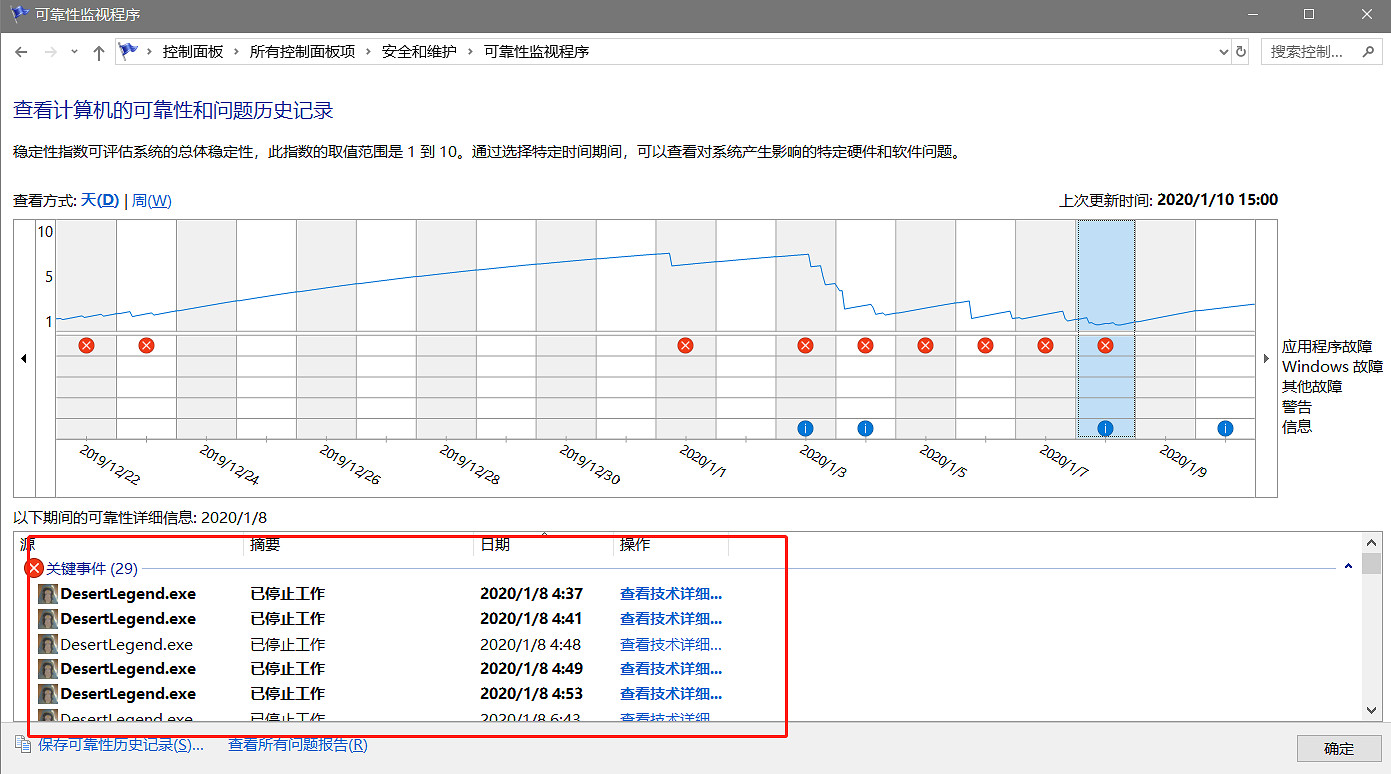Viewport: 1391px width, 774px height.
Task: Navigate back with the back arrow
Action: 21,52
